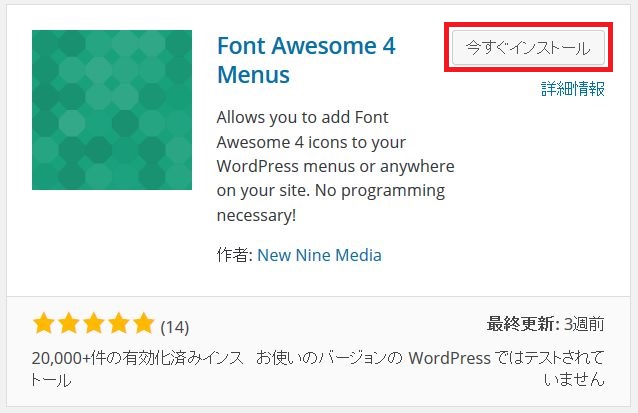Image resolution: width=638 pixels, height=413 pixels.
Task: Click the 最終更新 label
Action: tap(522, 324)
